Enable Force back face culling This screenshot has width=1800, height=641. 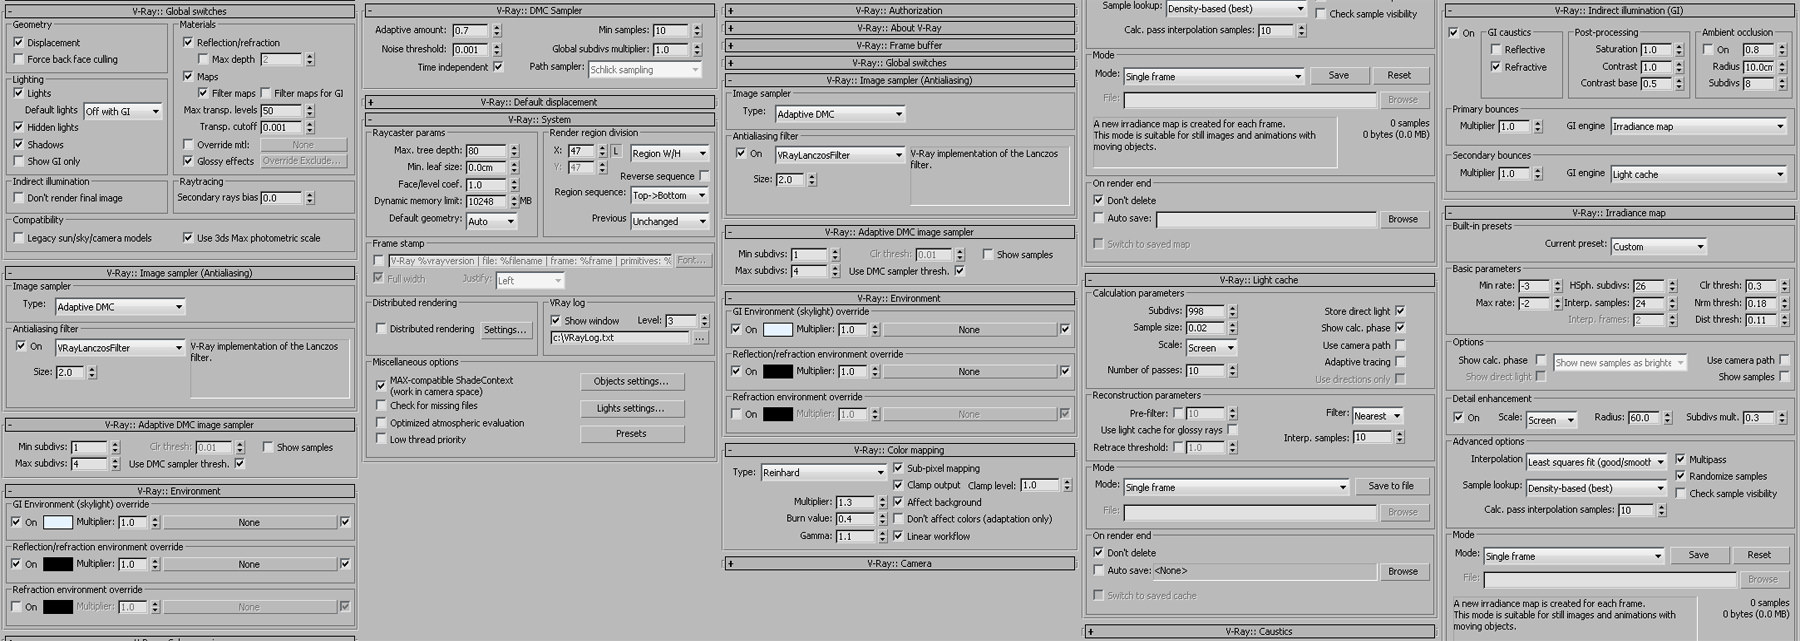pyautogui.click(x=19, y=59)
